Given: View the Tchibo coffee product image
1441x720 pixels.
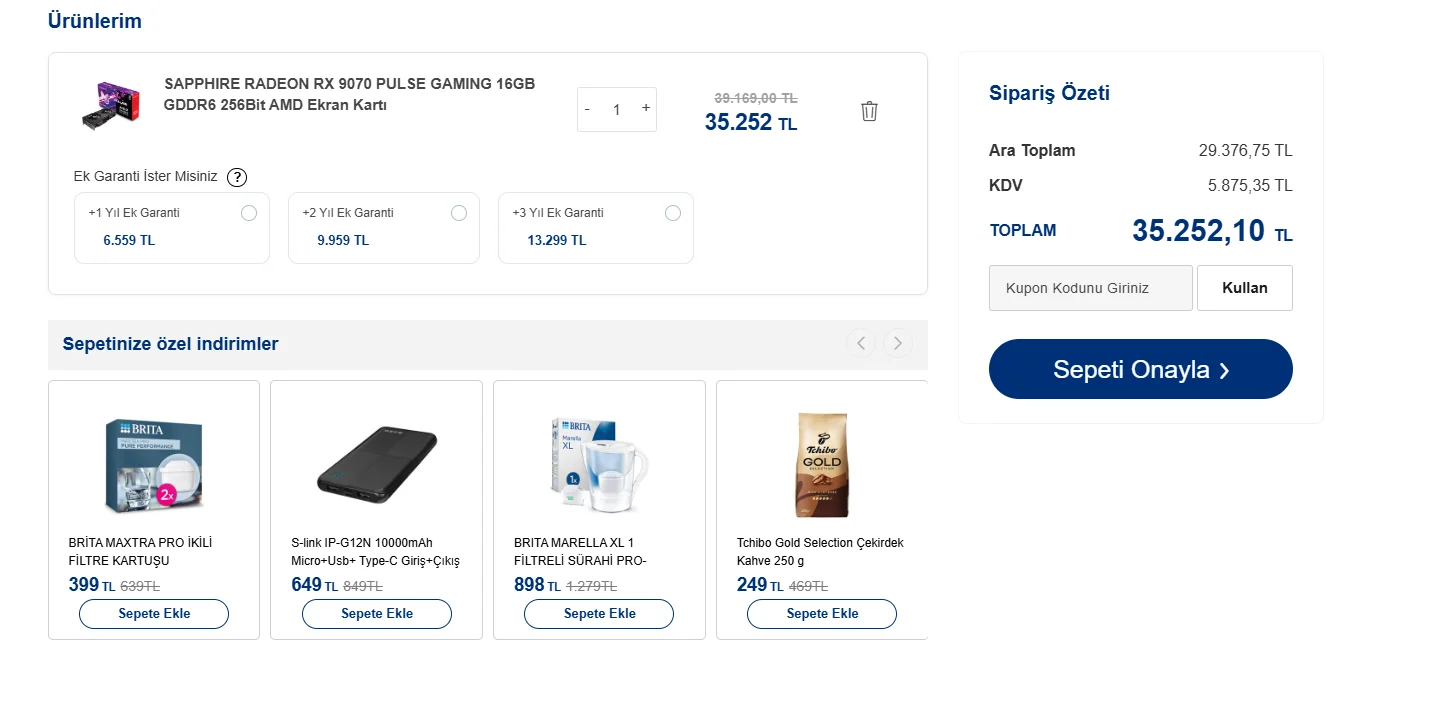Looking at the screenshot, I should click(x=822, y=465).
